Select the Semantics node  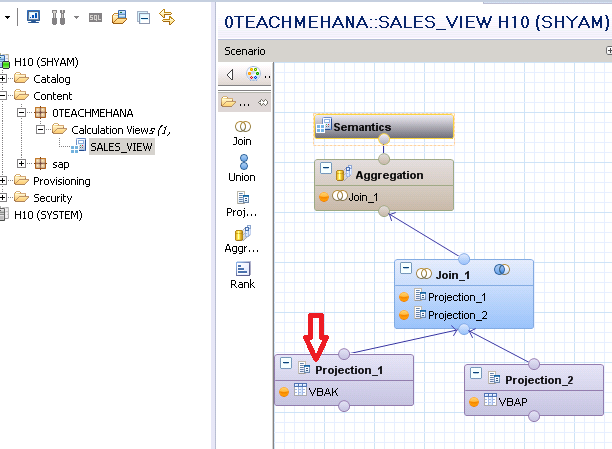click(384, 127)
